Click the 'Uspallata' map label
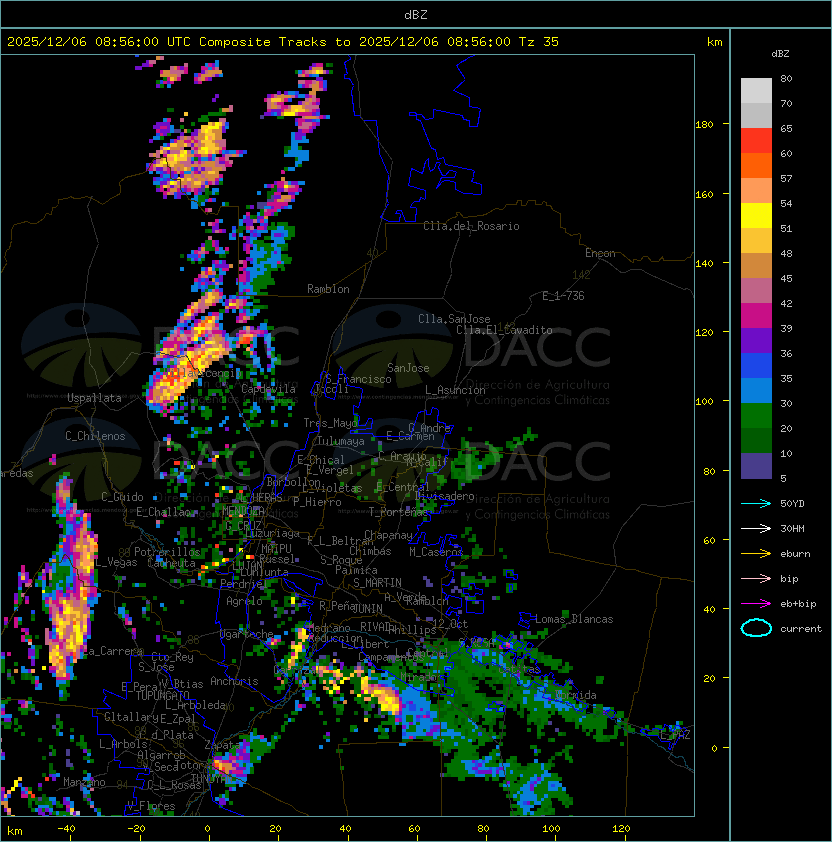Image resolution: width=832 pixels, height=842 pixels. point(94,398)
